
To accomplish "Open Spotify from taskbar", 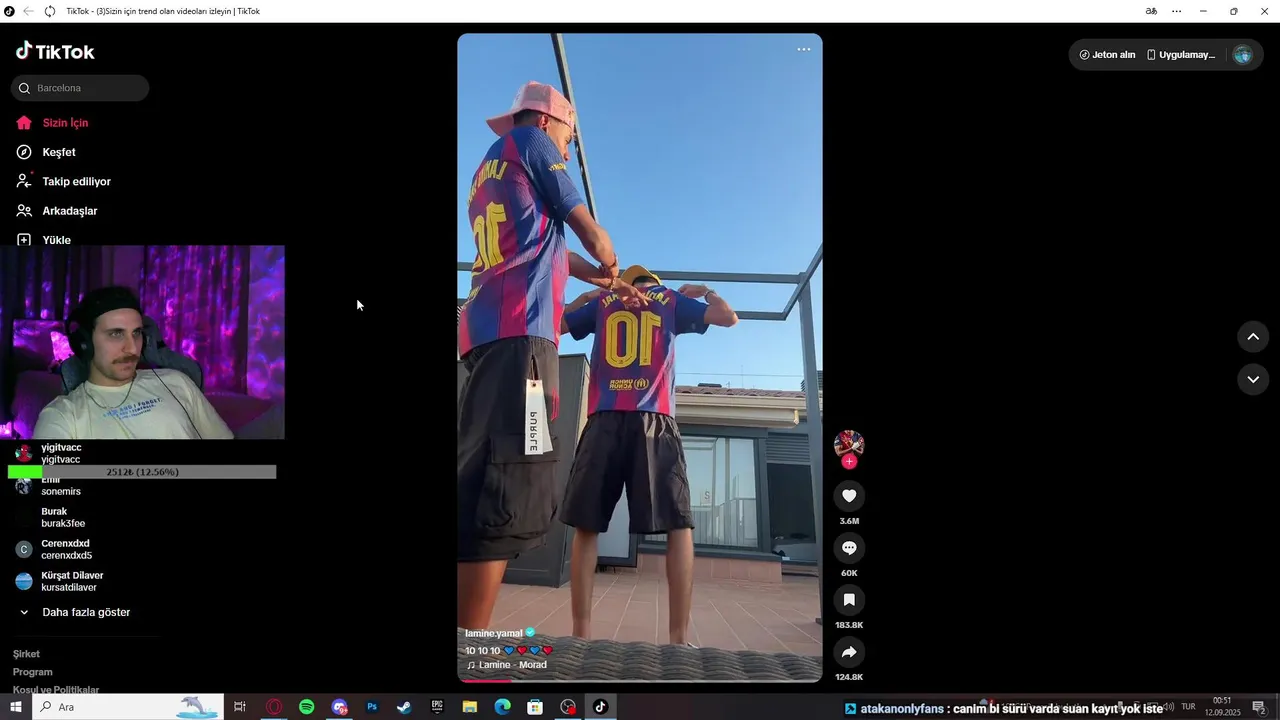I will click(307, 707).
